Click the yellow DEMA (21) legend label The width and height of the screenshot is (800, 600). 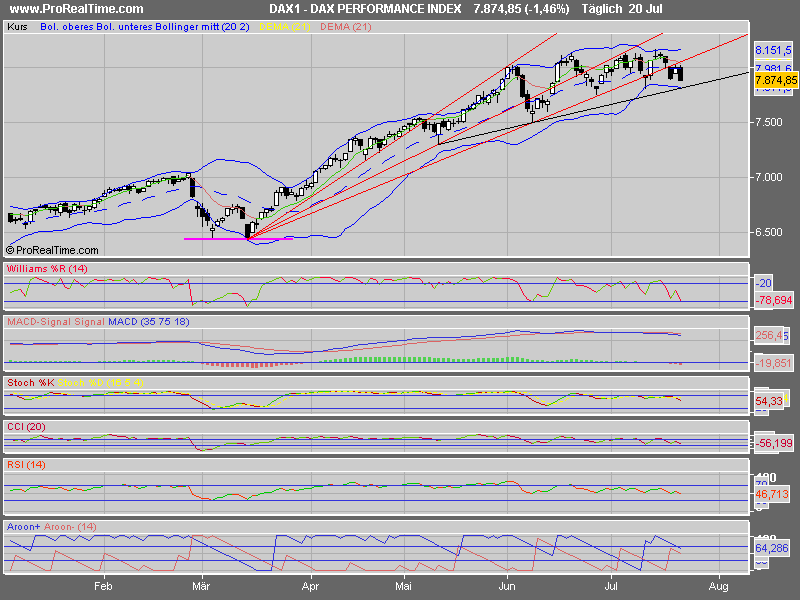pos(285,27)
